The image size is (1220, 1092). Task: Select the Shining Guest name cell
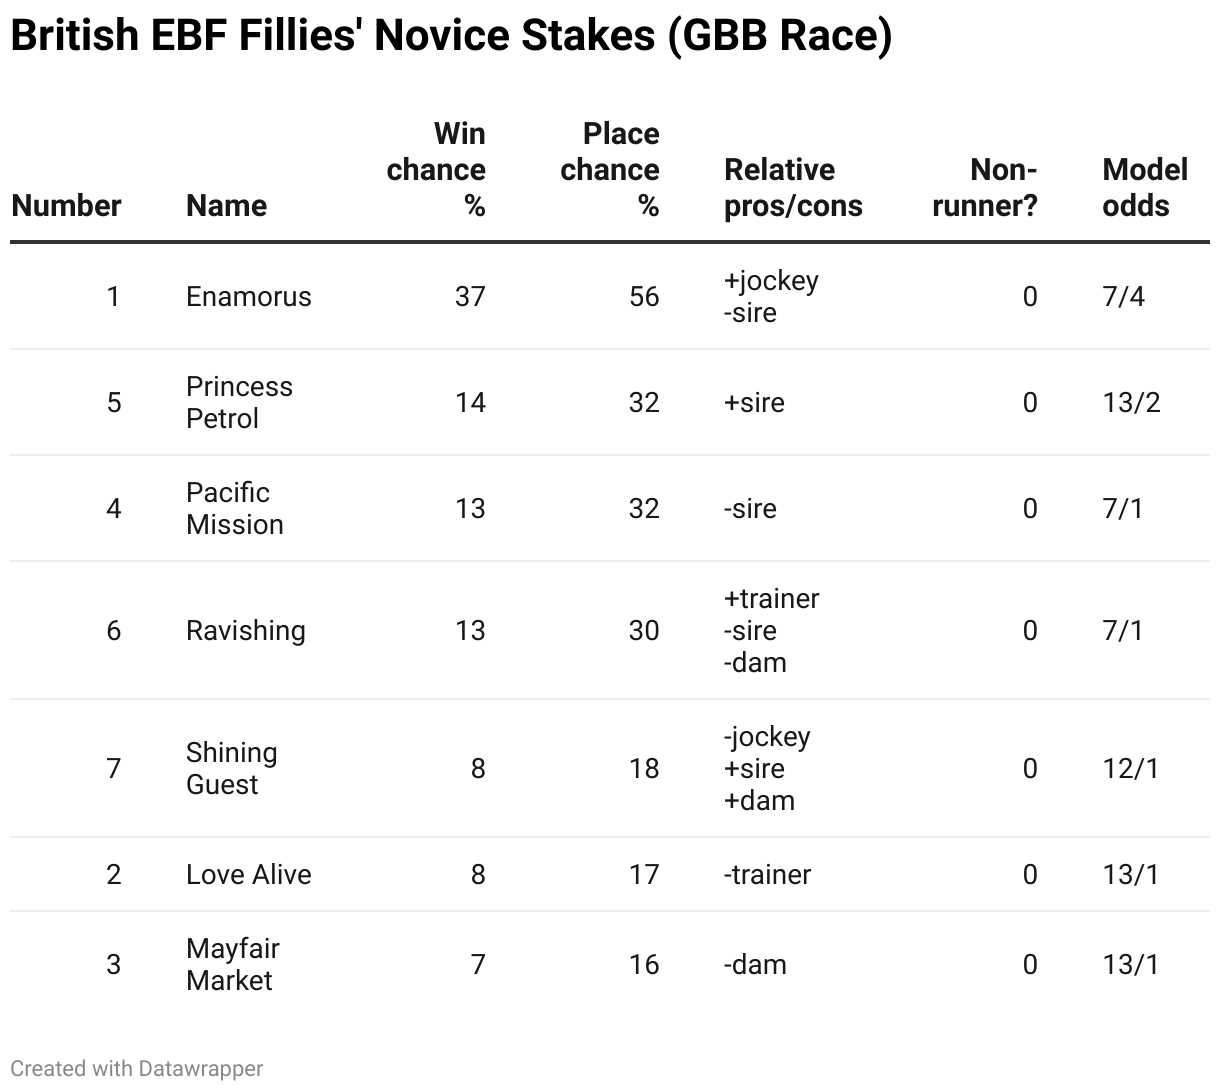(x=231, y=769)
